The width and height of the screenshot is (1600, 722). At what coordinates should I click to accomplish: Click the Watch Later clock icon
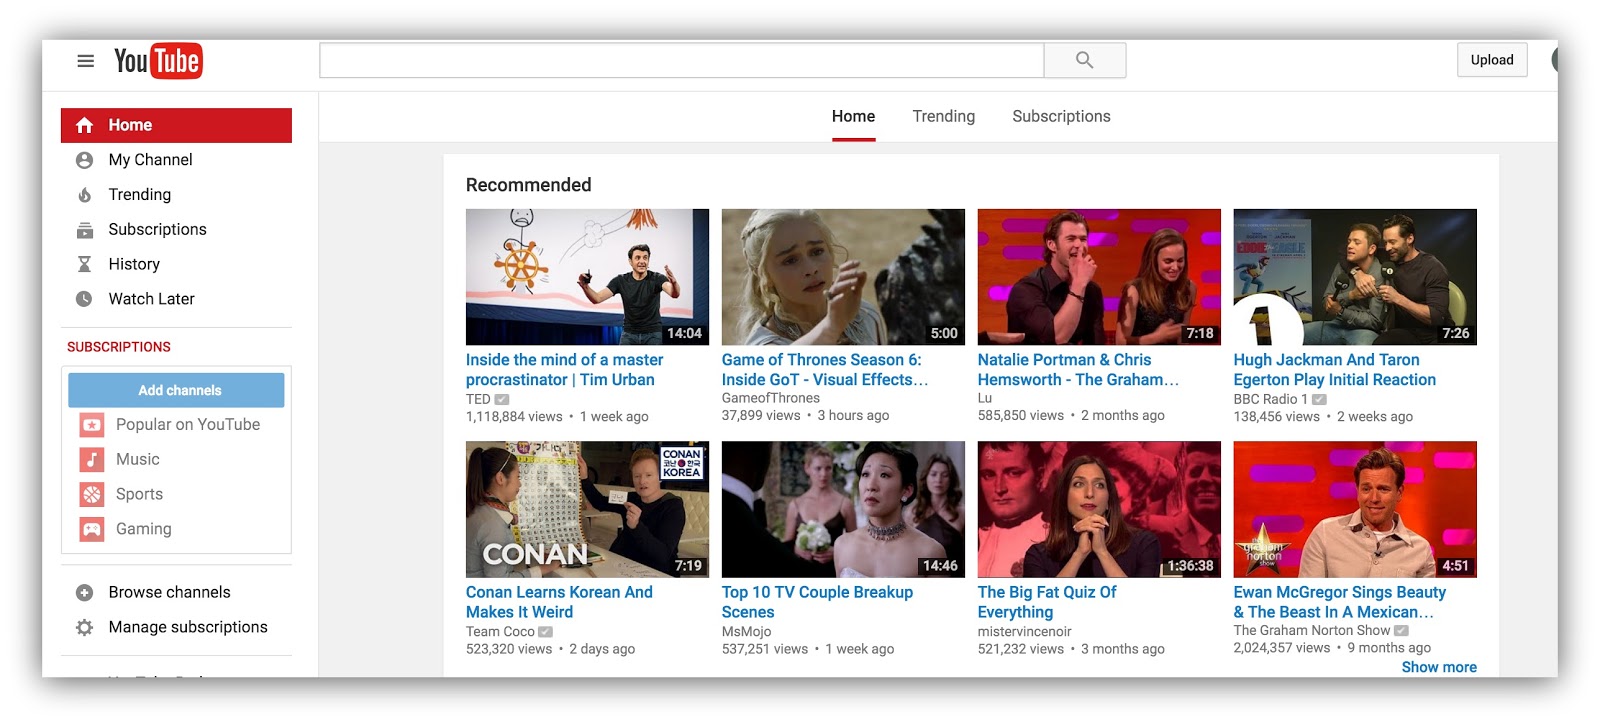[x=85, y=299]
